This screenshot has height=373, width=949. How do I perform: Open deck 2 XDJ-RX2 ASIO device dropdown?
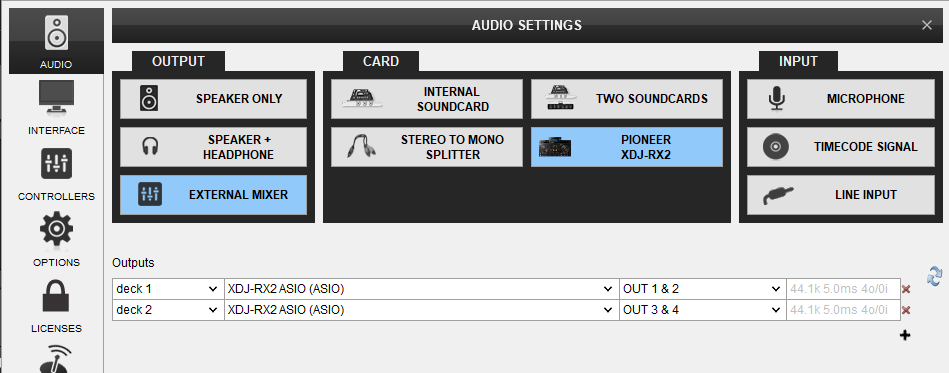point(422,311)
